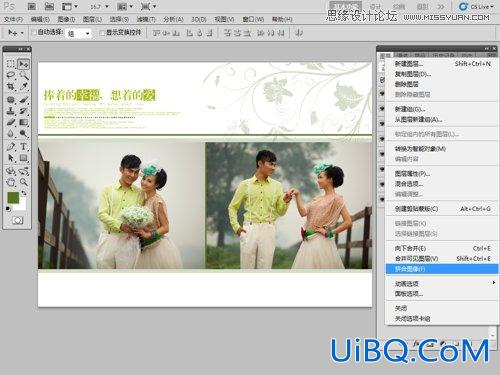Select the Eyedropper tool

click(x=23, y=87)
